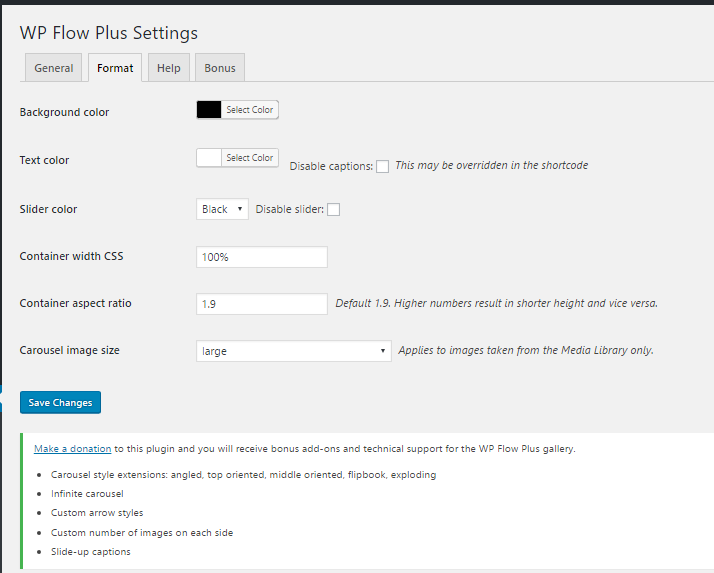Click into the Container aspect ratio field
Image resolution: width=714 pixels, height=573 pixels.
262,304
